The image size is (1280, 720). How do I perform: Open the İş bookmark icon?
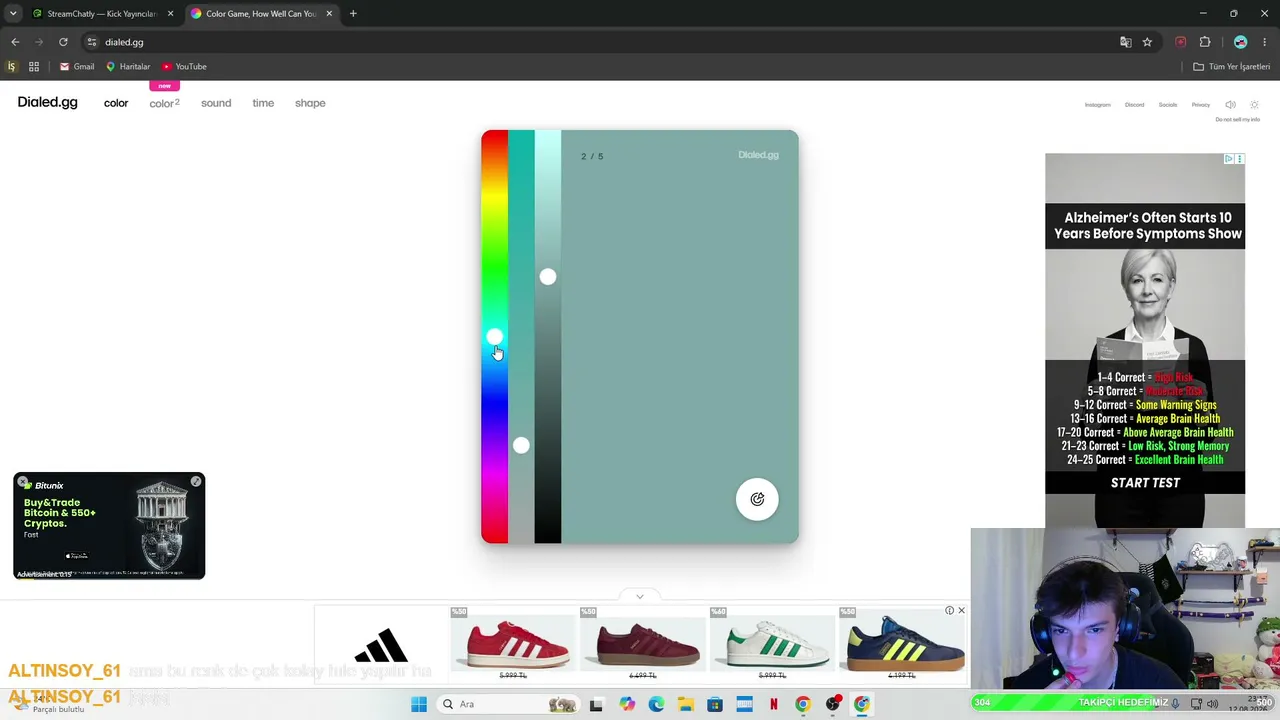point(12,67)
